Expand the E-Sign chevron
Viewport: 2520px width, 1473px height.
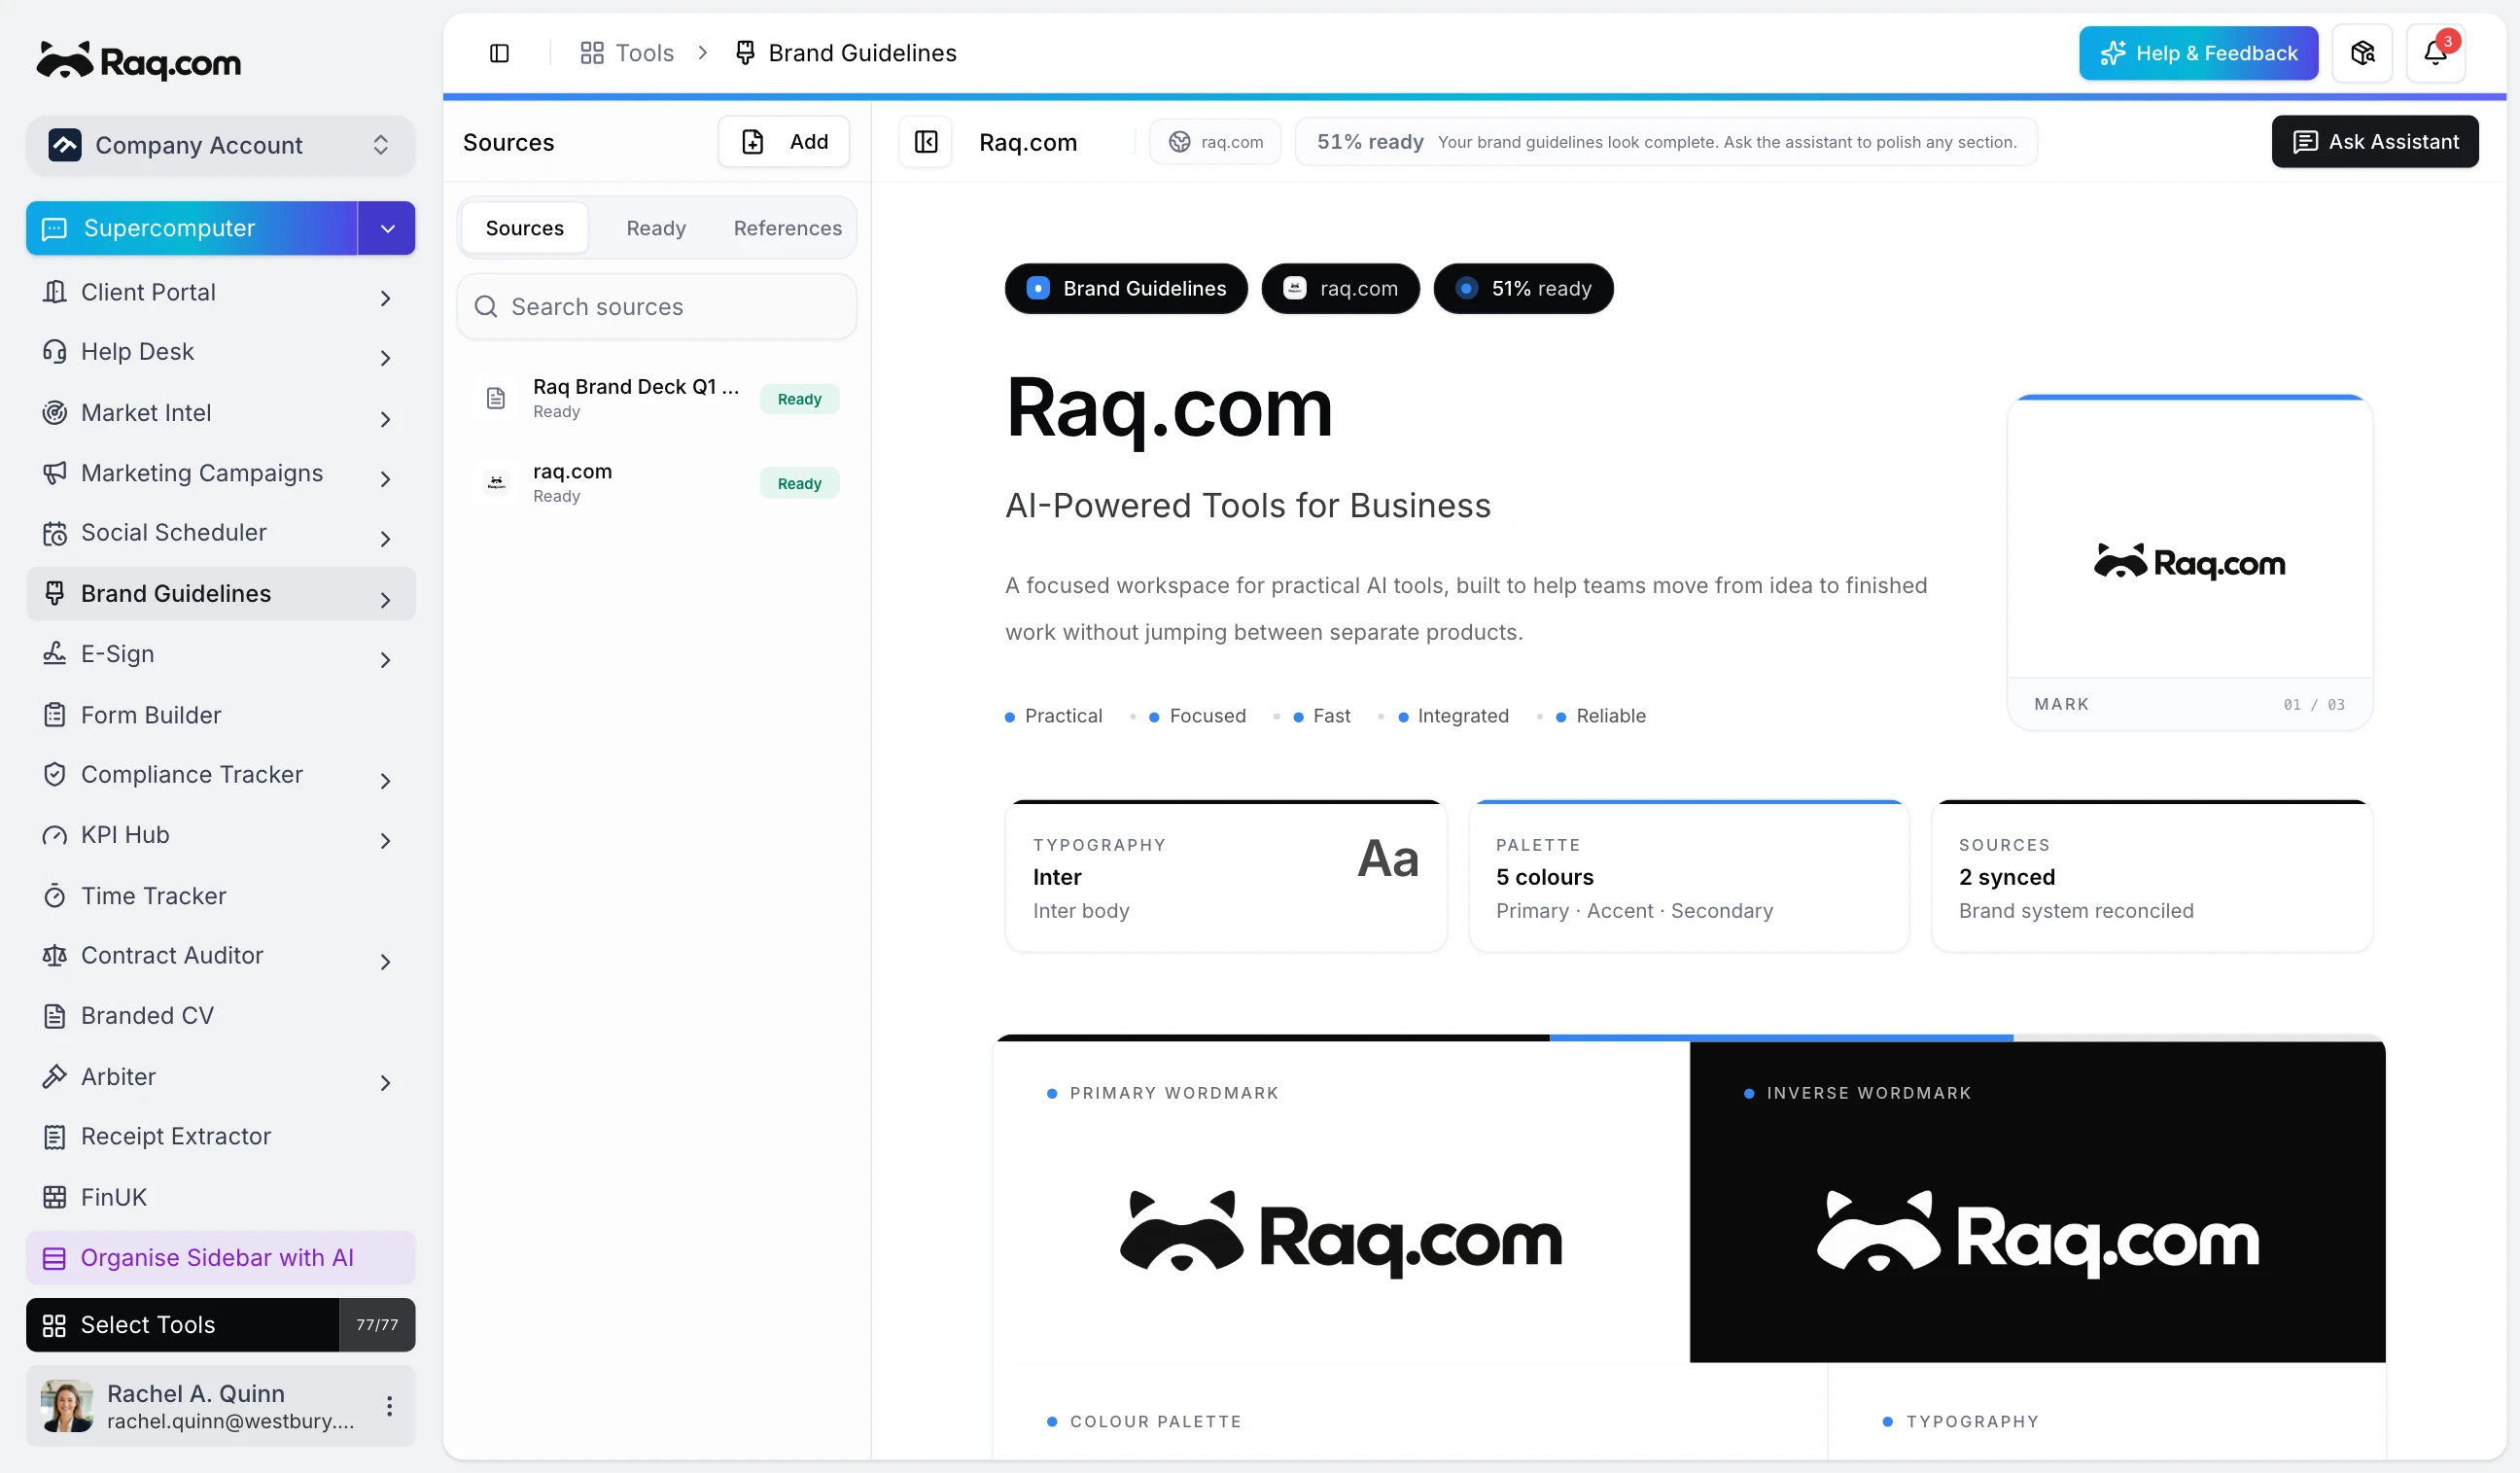[385, 660]
